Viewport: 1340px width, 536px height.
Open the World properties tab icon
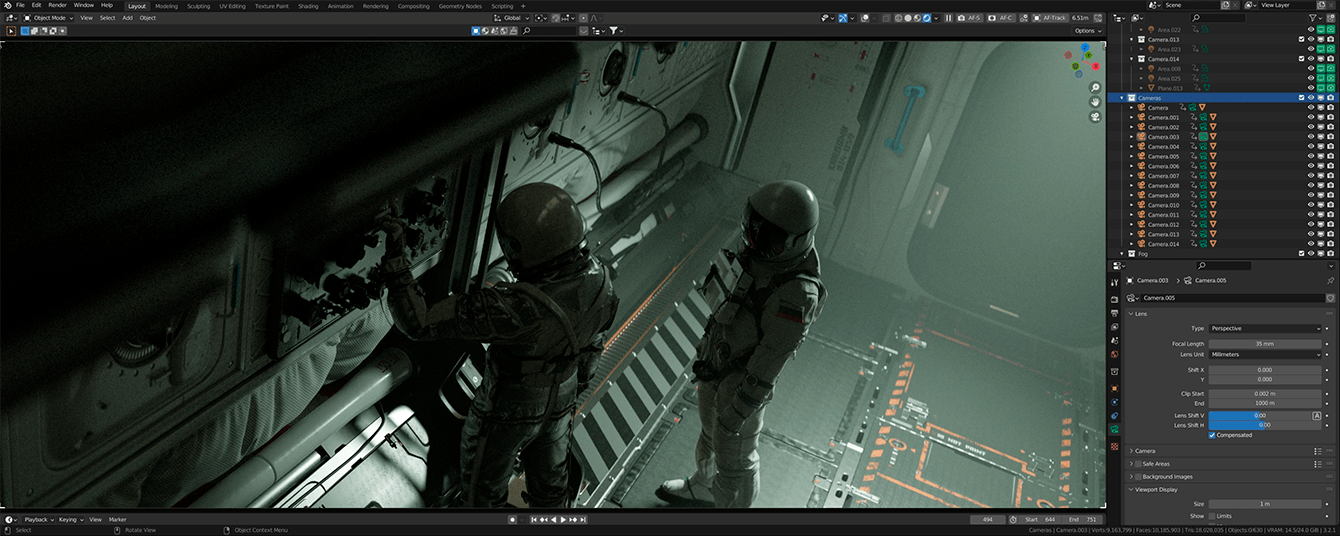click(x=1115, y=354)
